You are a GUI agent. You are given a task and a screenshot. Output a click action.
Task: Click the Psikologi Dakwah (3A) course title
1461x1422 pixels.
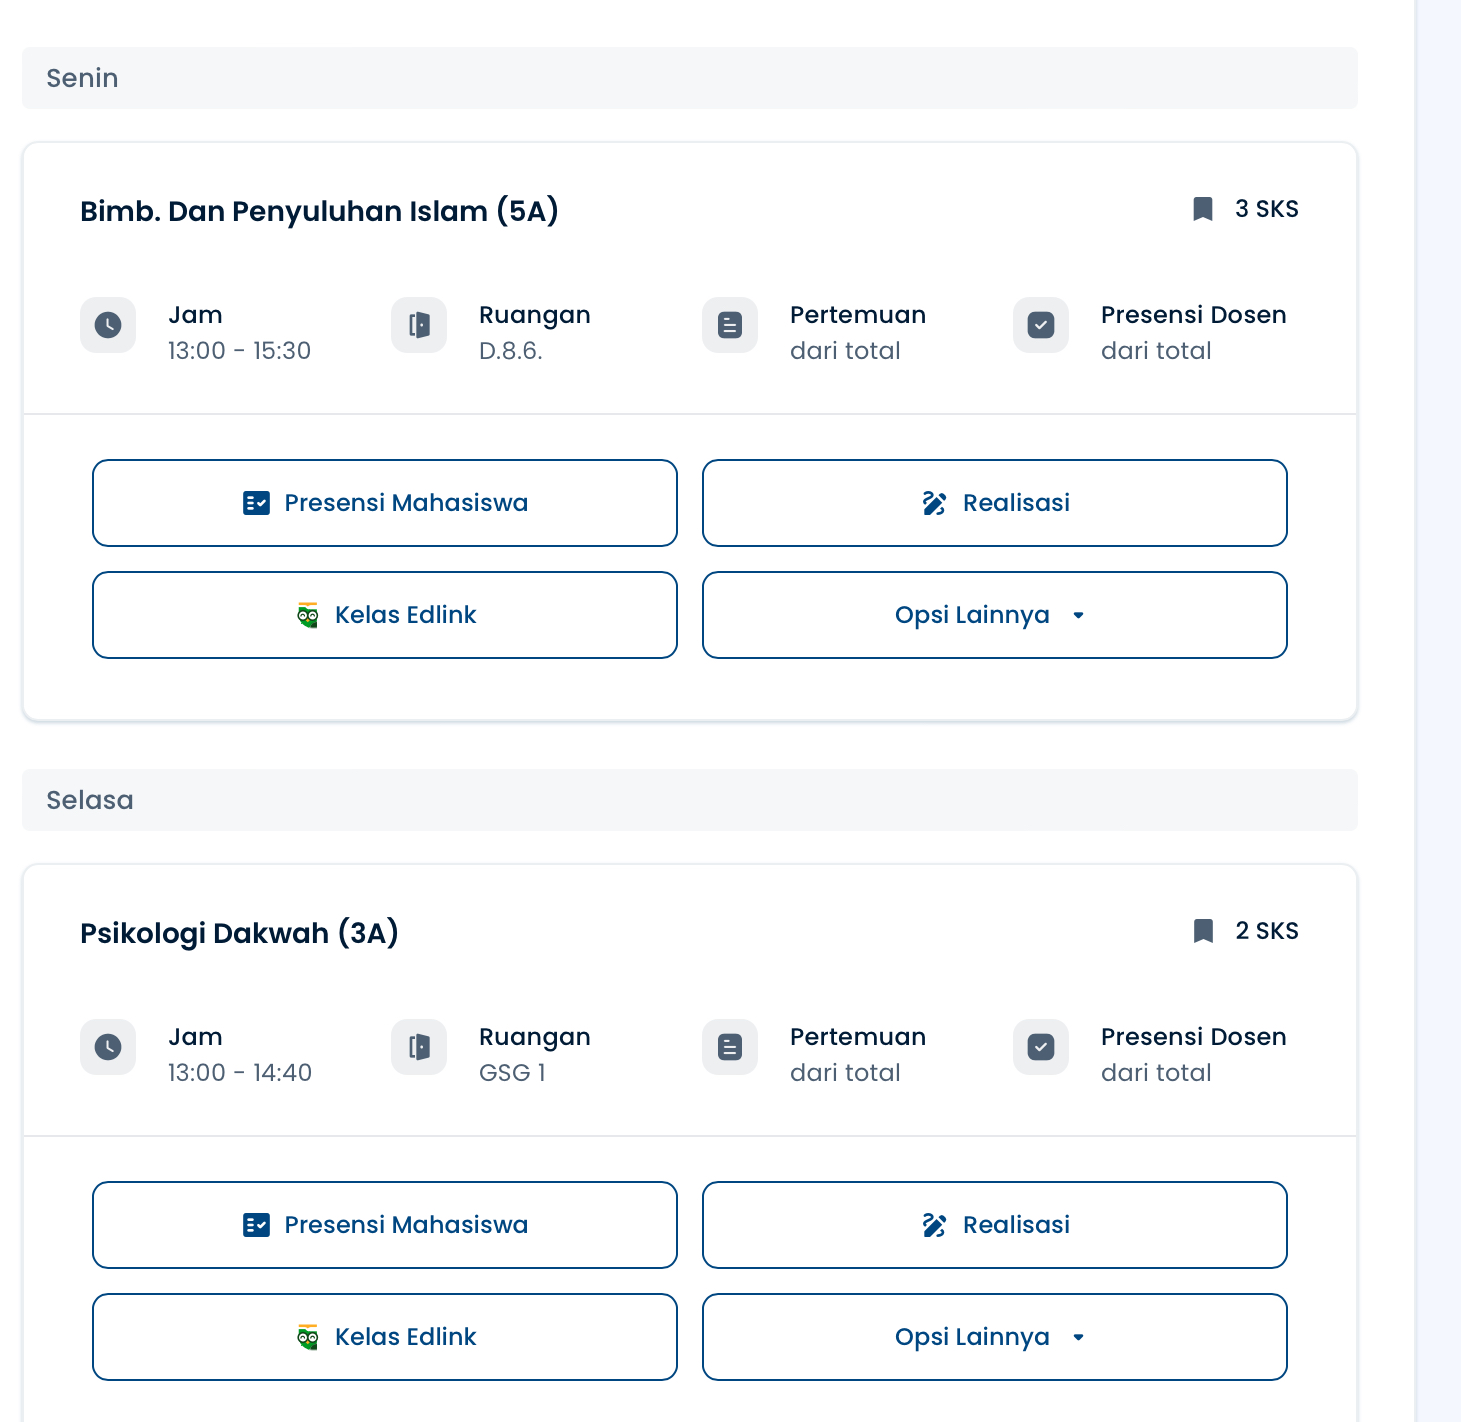click(x=239, y=933)
